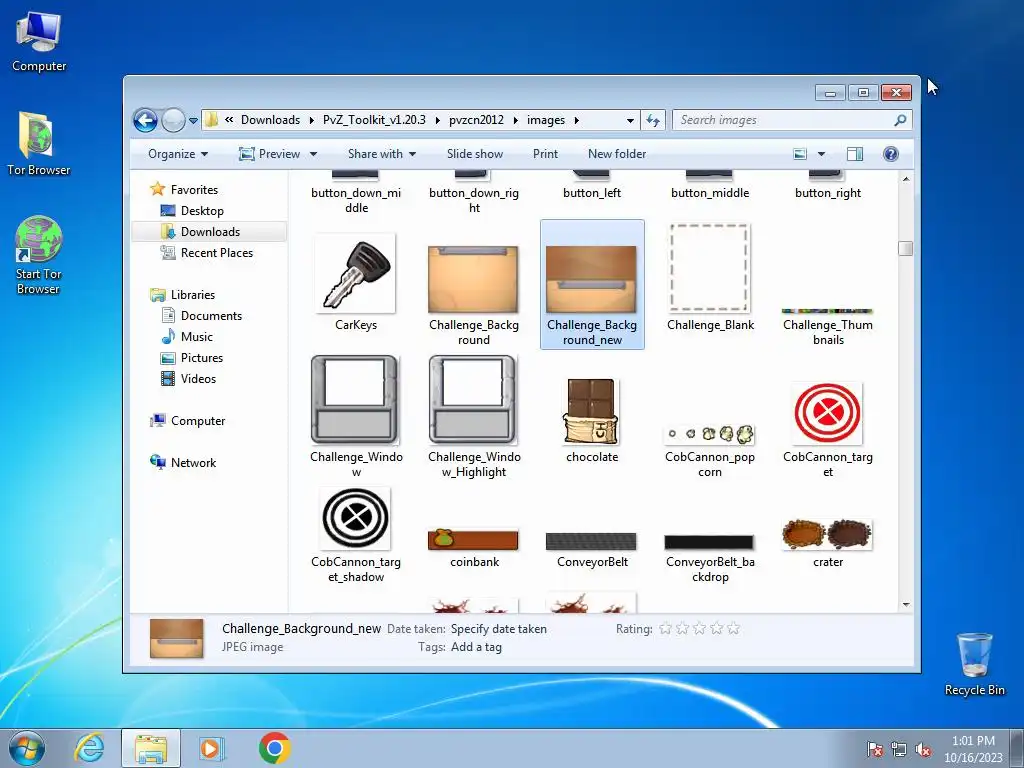
Task: Click the Print toolbar button
Action: coord(545,154)
